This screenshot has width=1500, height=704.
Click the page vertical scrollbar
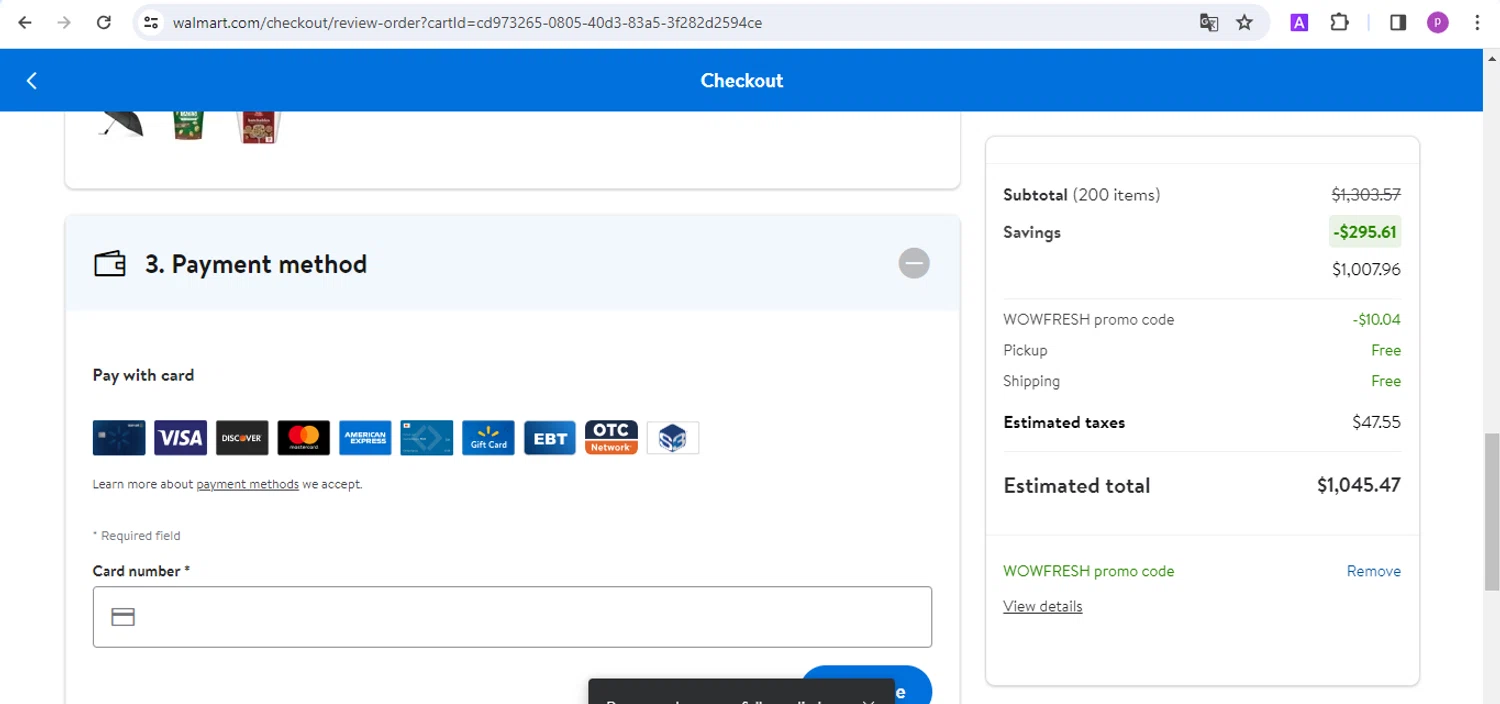1491,512
